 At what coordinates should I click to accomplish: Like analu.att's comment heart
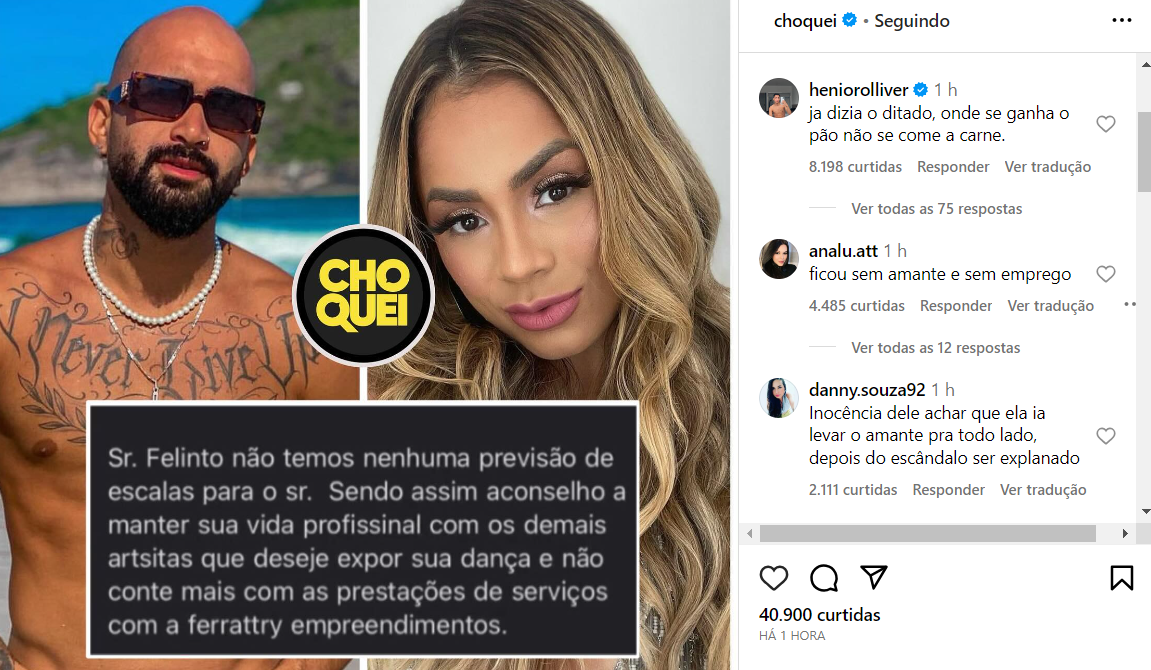coord(1105,274)
